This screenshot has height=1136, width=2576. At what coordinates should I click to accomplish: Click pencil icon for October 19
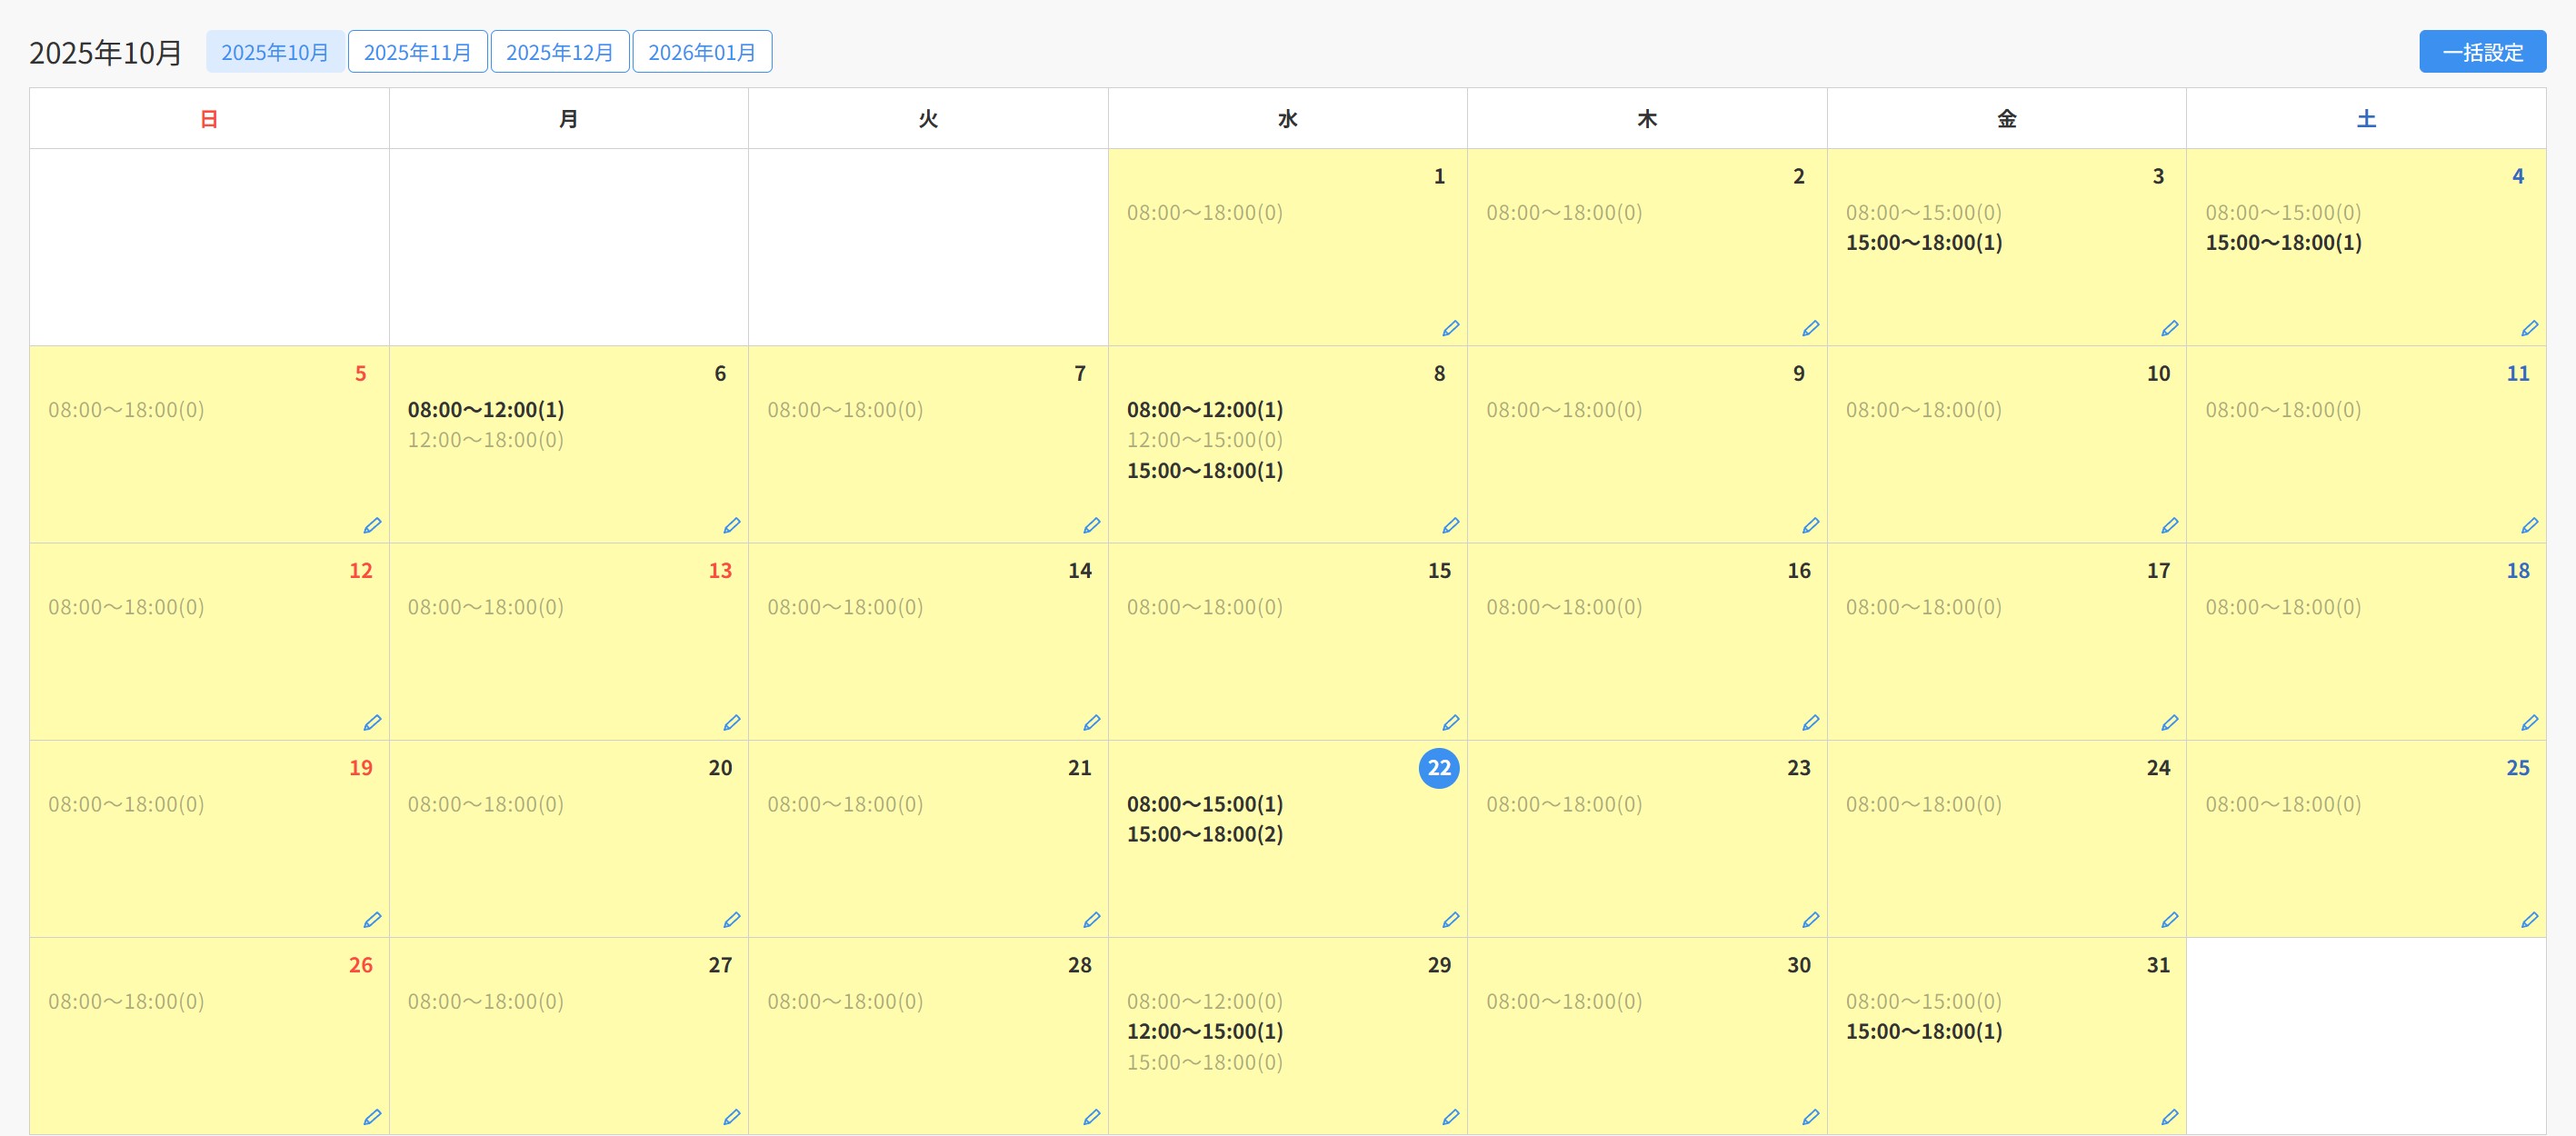tap(372, 919)
